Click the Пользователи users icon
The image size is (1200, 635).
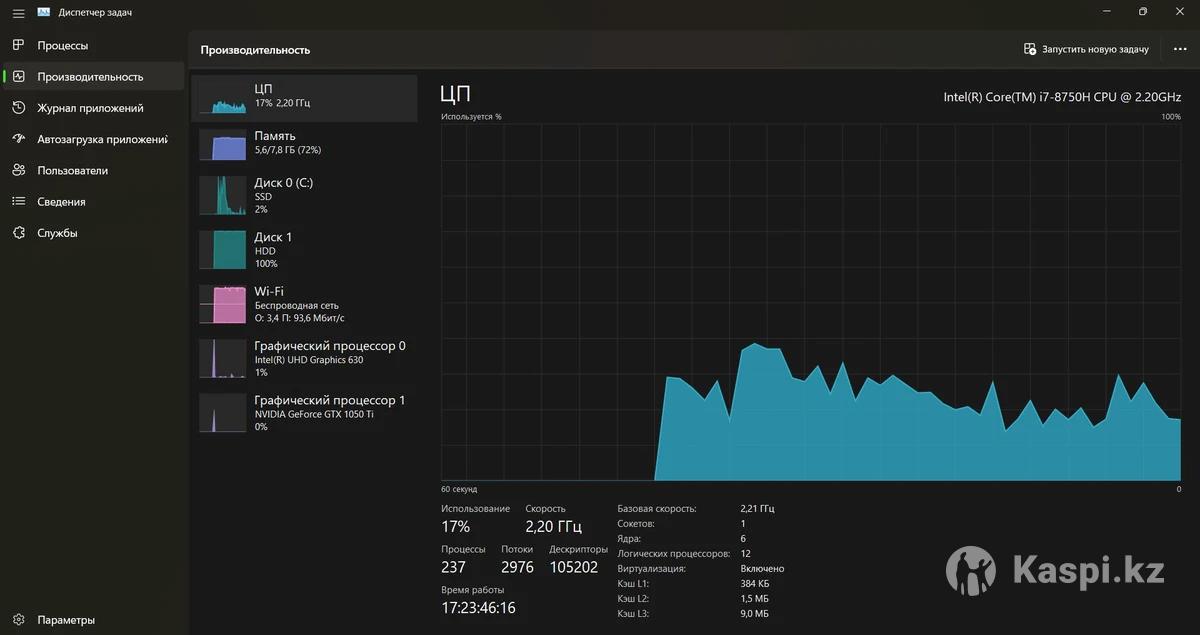point(18,170)
